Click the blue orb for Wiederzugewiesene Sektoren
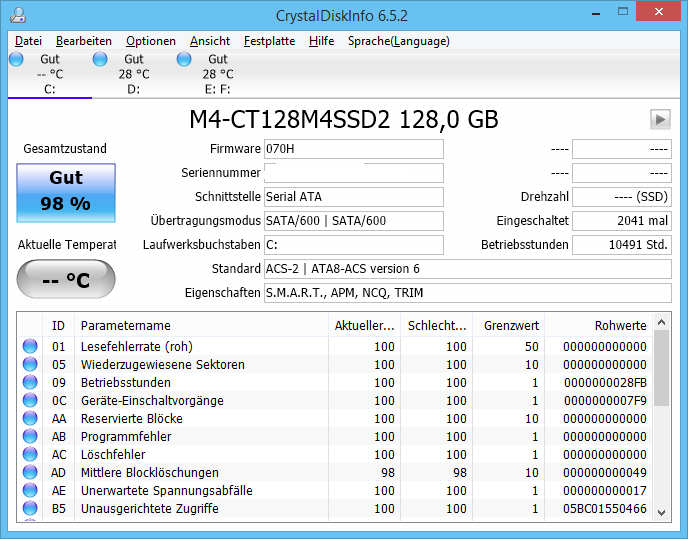The width and height of the screenshot is (688, 539). click(x=30, y=364)
